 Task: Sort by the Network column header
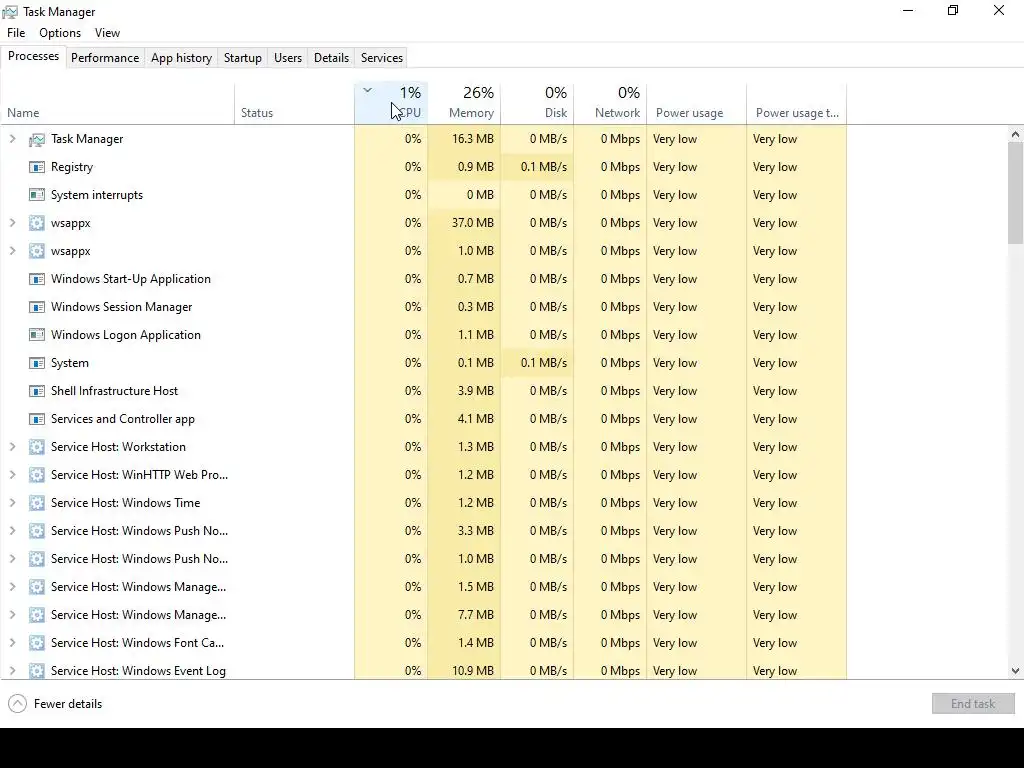(x=611, y=104)
